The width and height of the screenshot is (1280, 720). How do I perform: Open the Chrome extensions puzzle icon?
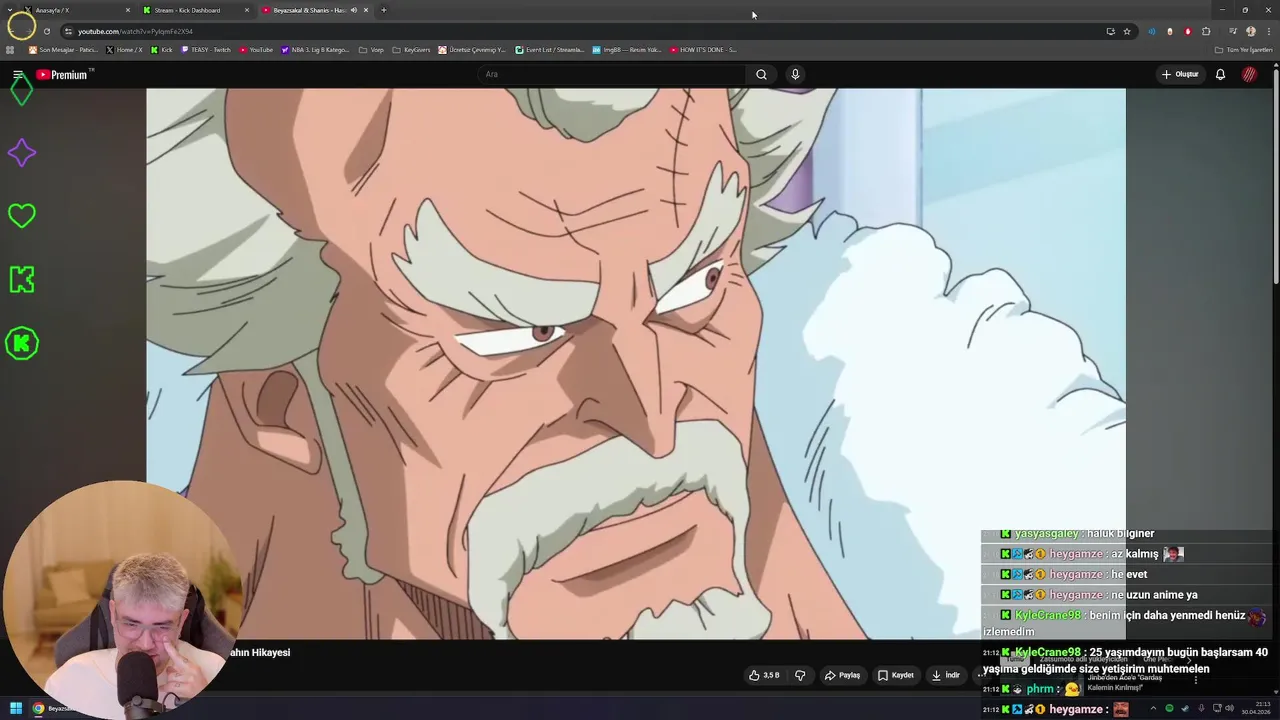[x=1206, y=31]
